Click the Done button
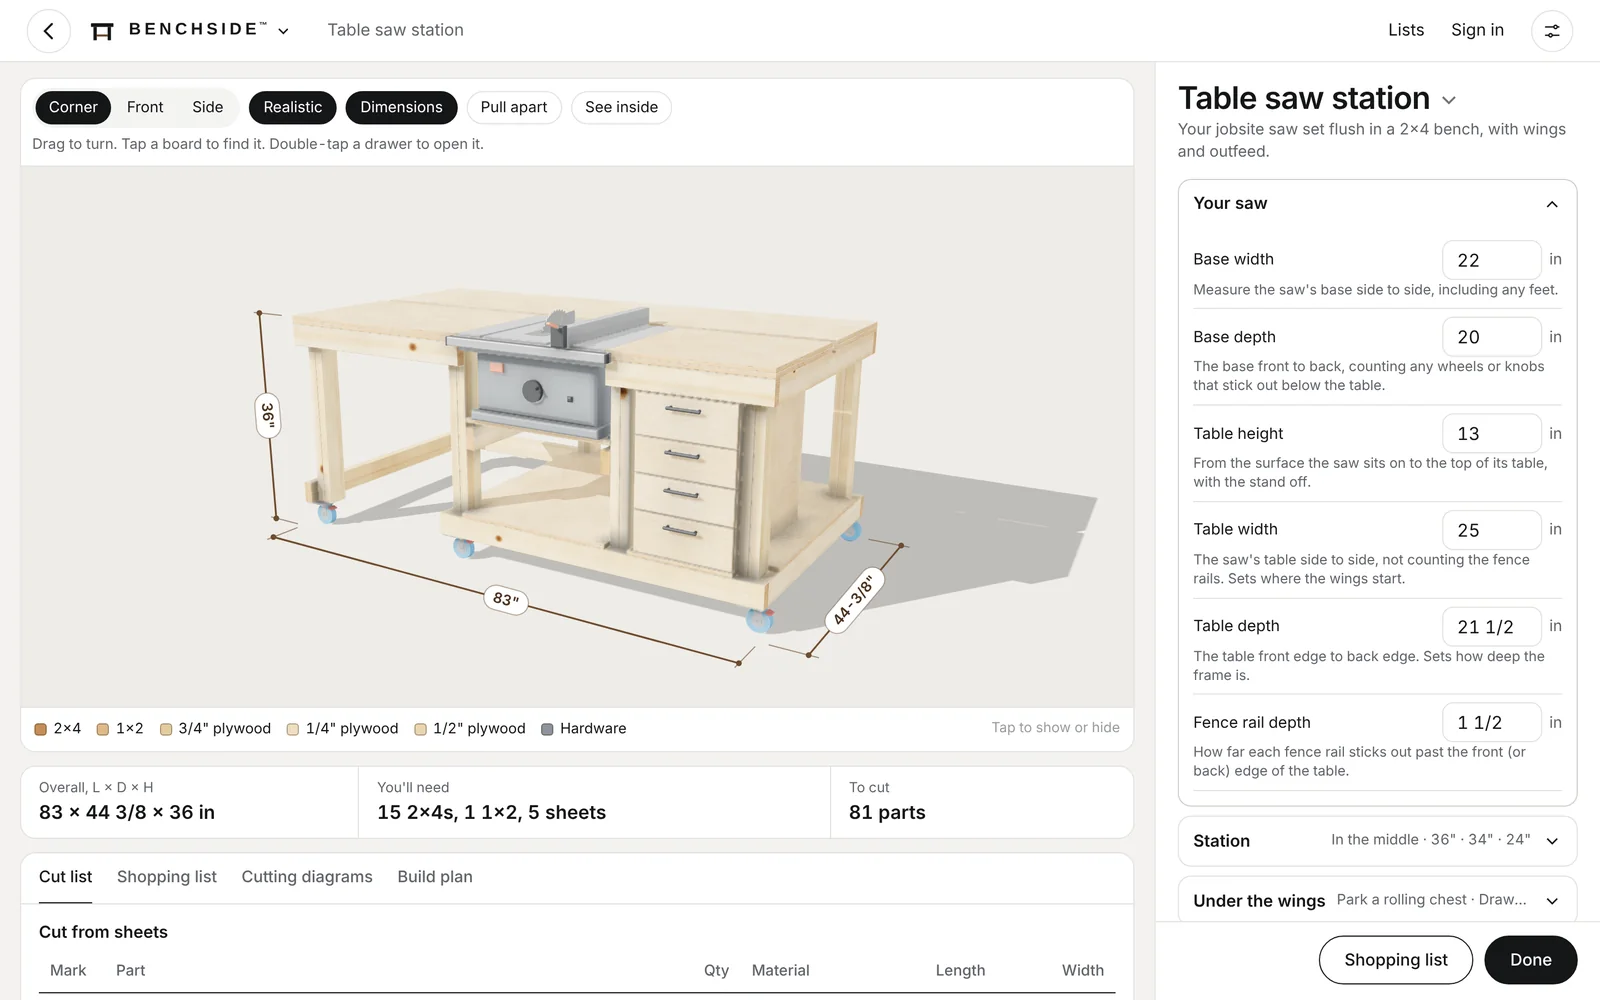 tap(1531, 960)
